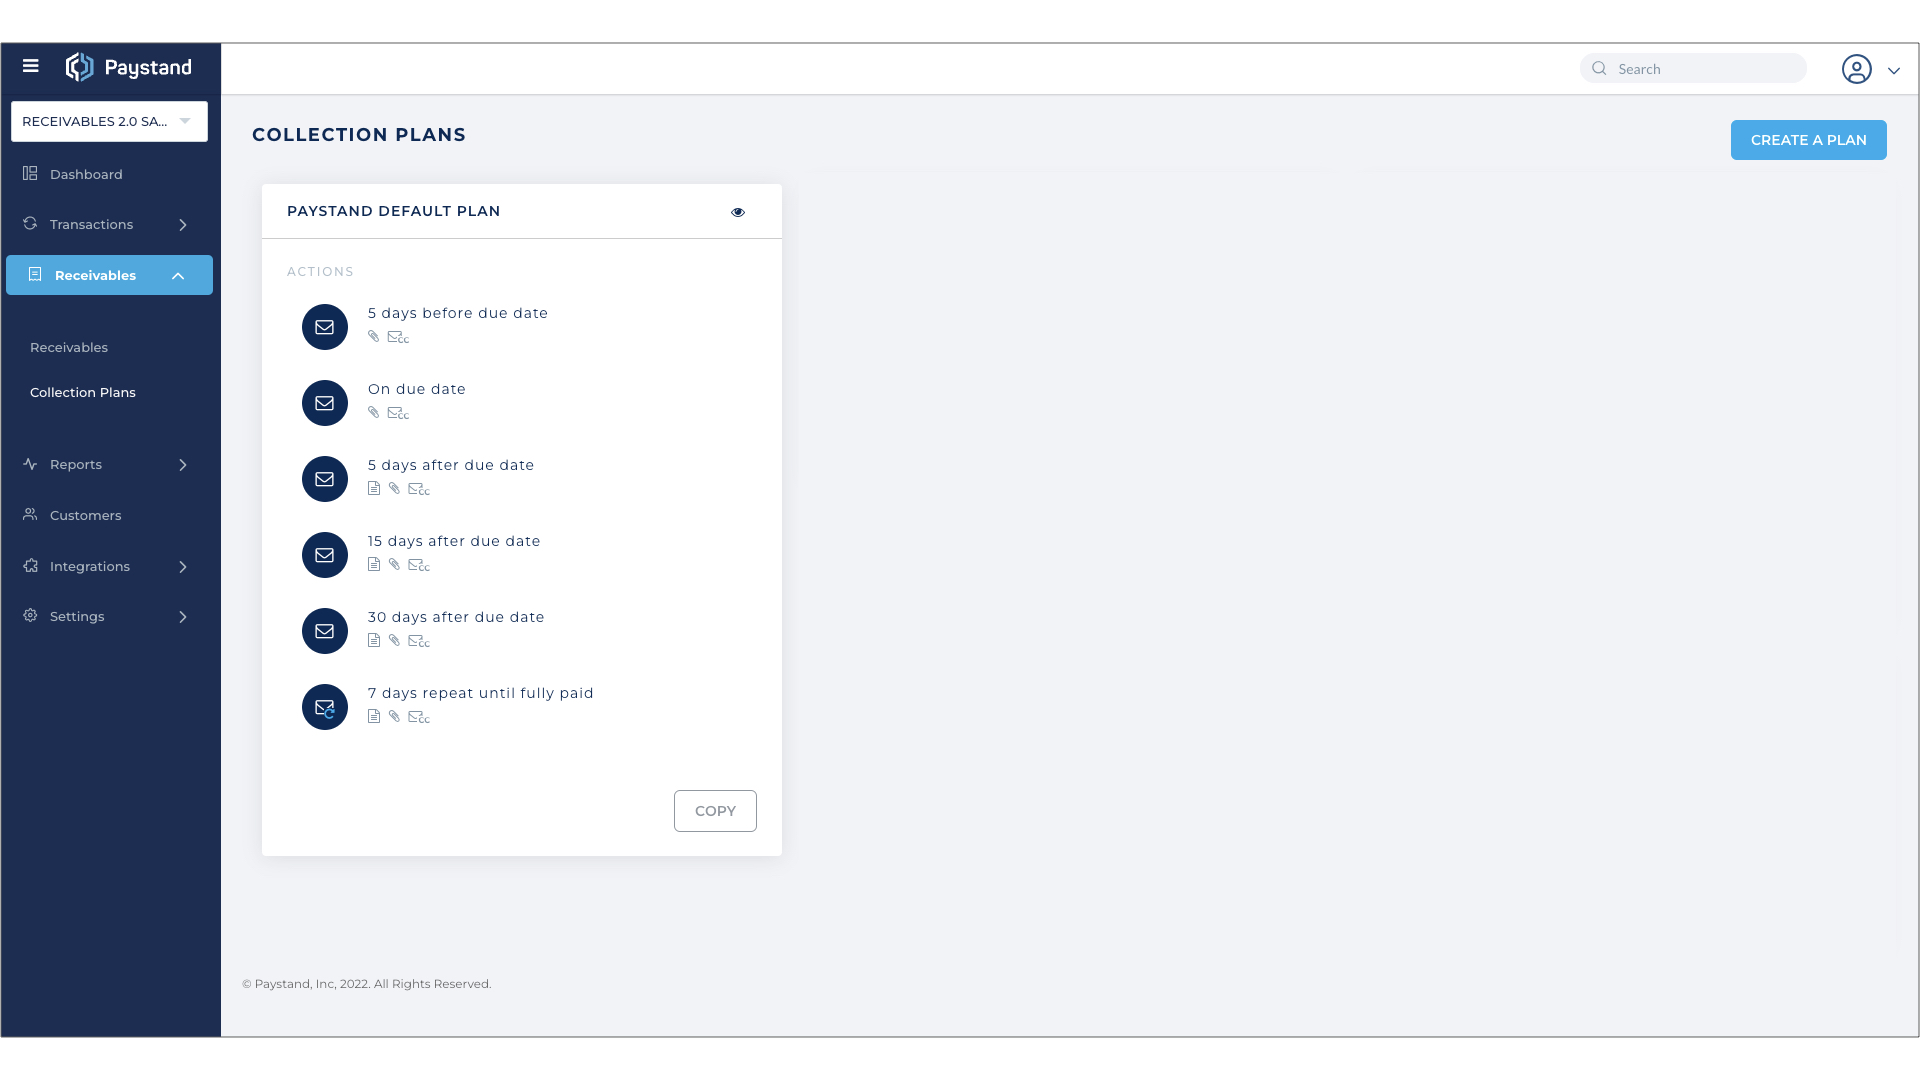Screen dimensions: 1920x1080
Task: Select Collection Plans in the sidebar
Action: click(x=83, y=392)
